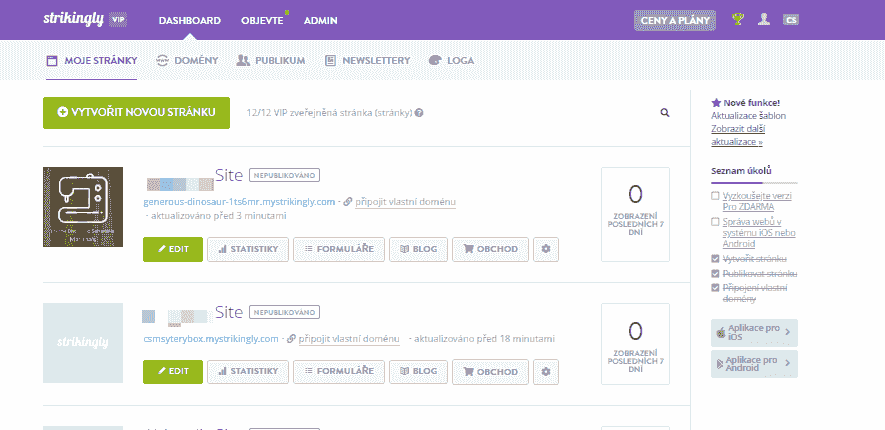The height and width of the screenshot is (430, 885).
Task: Click the link icon beside csmsyterybox domain
Action: coord(291,339)
